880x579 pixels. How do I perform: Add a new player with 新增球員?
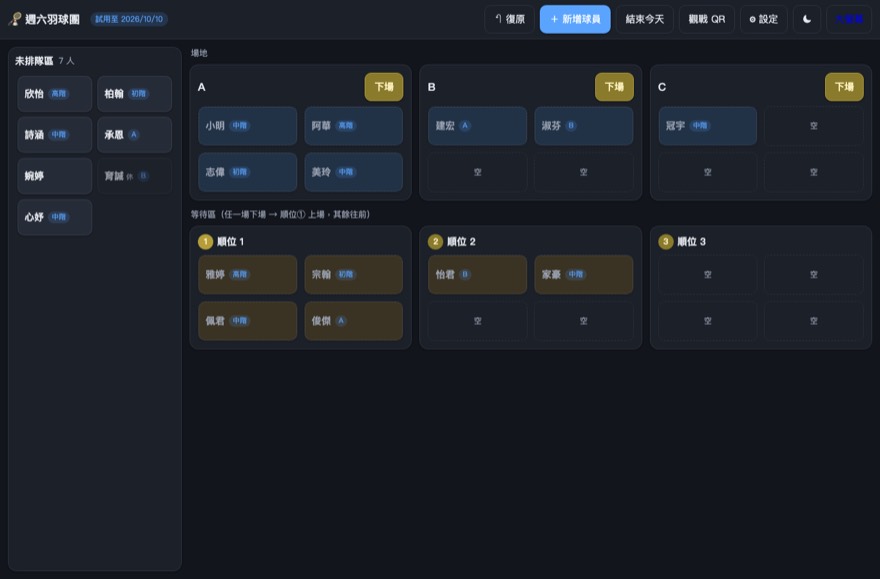tap(575, 19)
